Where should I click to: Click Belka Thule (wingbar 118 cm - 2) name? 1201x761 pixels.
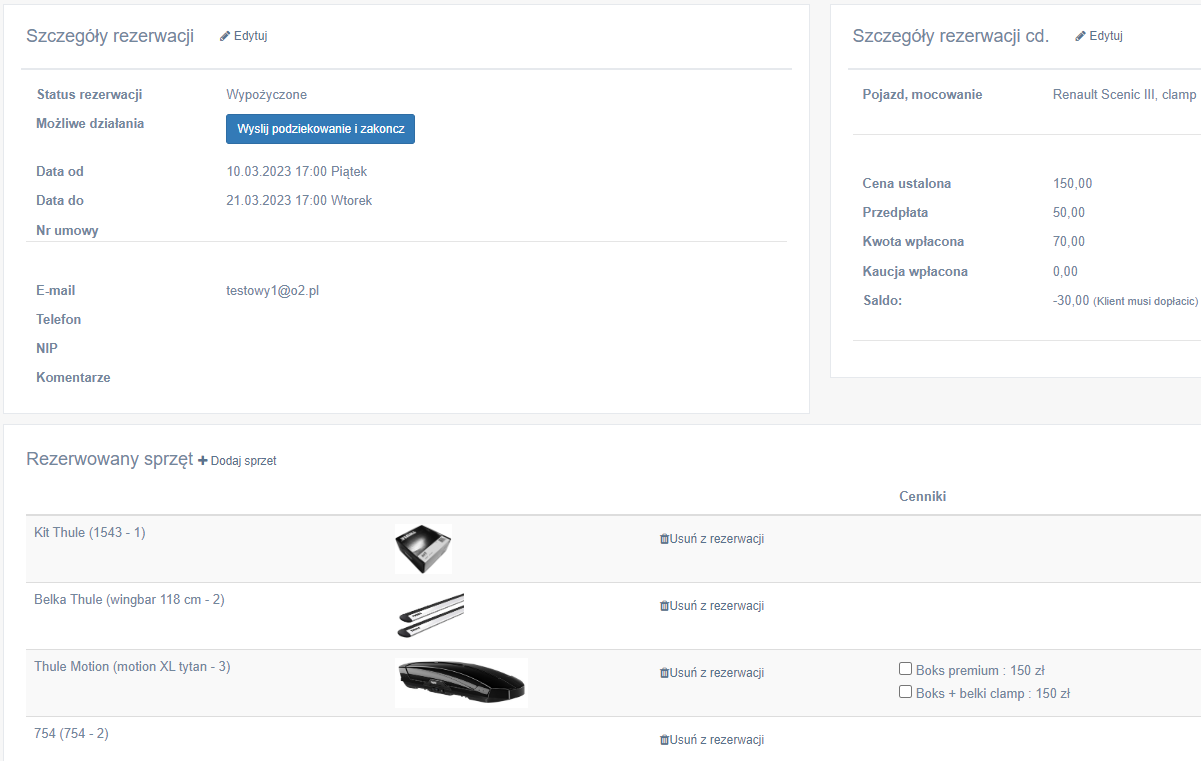coord(128,600)
